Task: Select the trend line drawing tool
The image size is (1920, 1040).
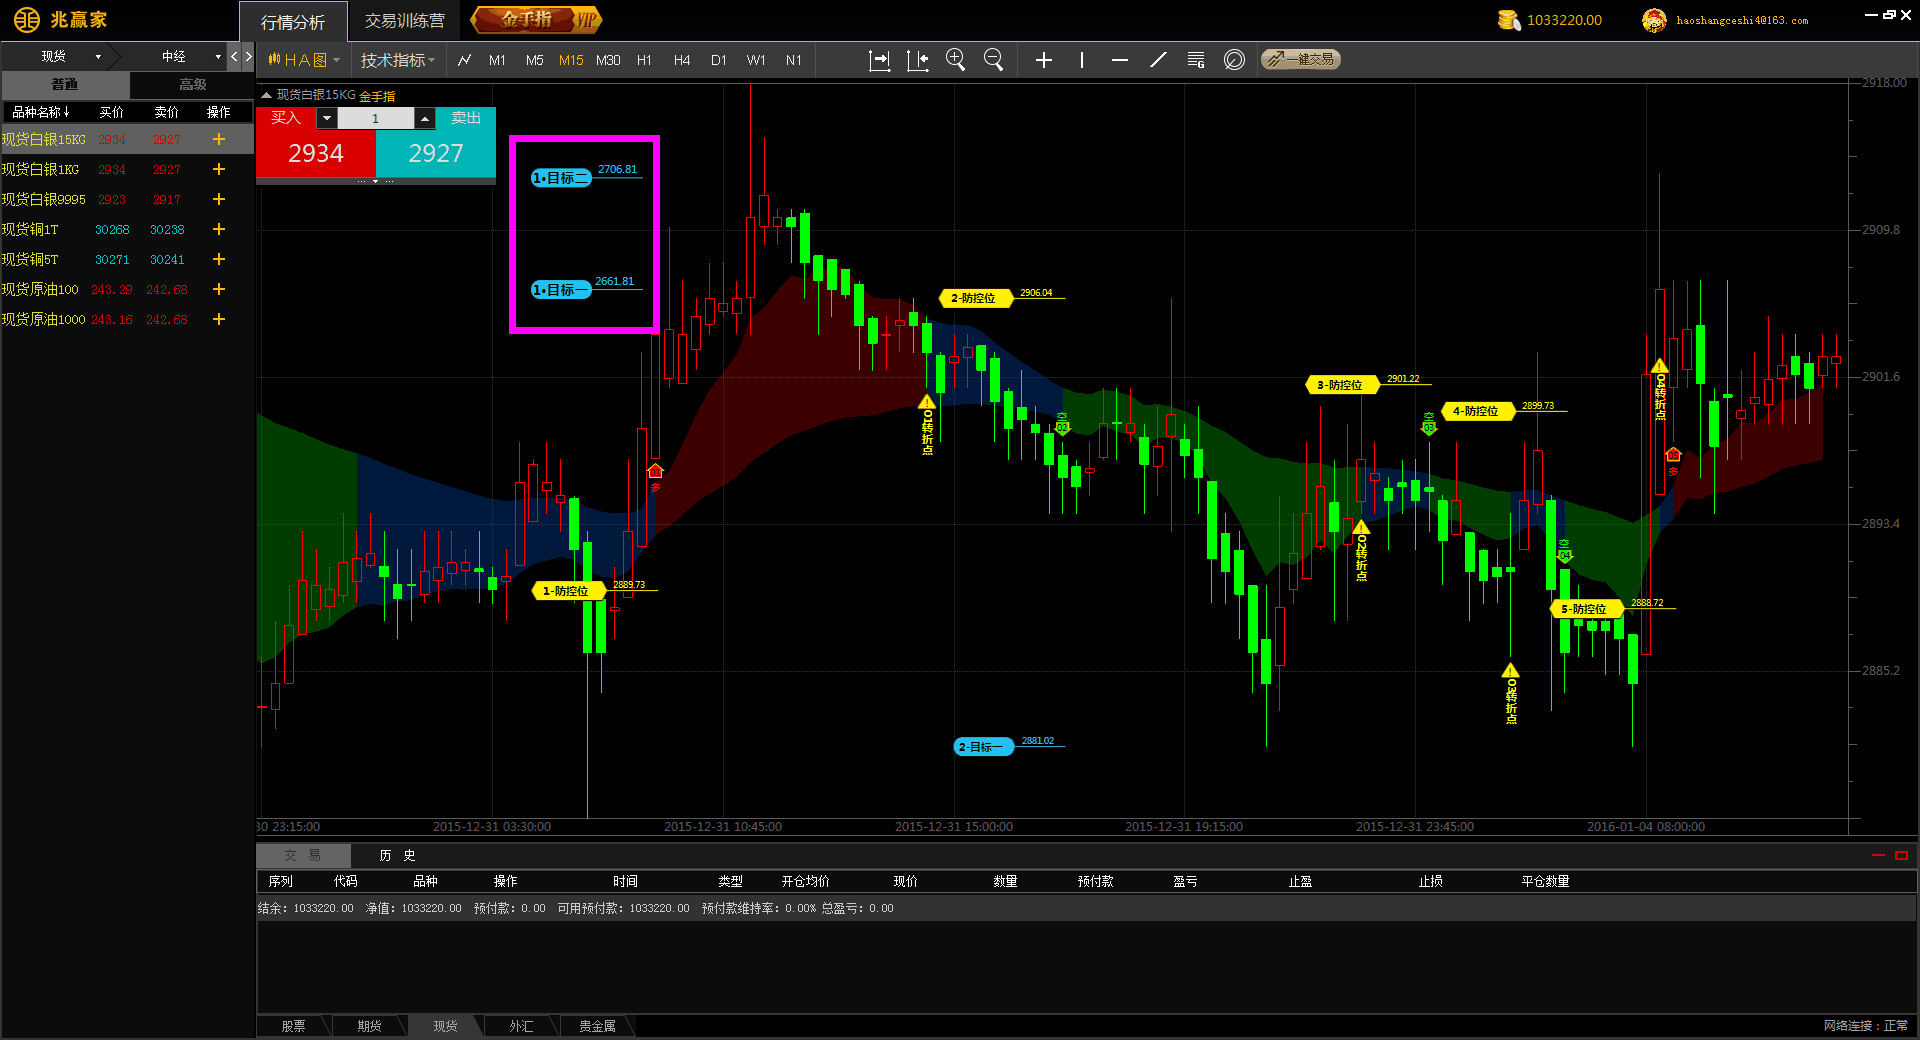Action: click(x=1158, y=60)
